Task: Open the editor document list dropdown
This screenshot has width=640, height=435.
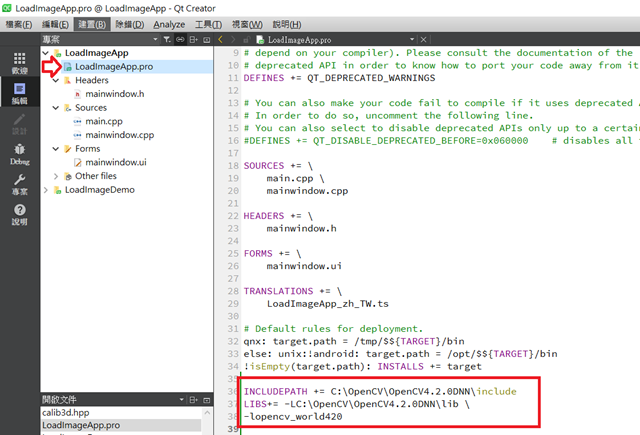Action: pos(412,39)
